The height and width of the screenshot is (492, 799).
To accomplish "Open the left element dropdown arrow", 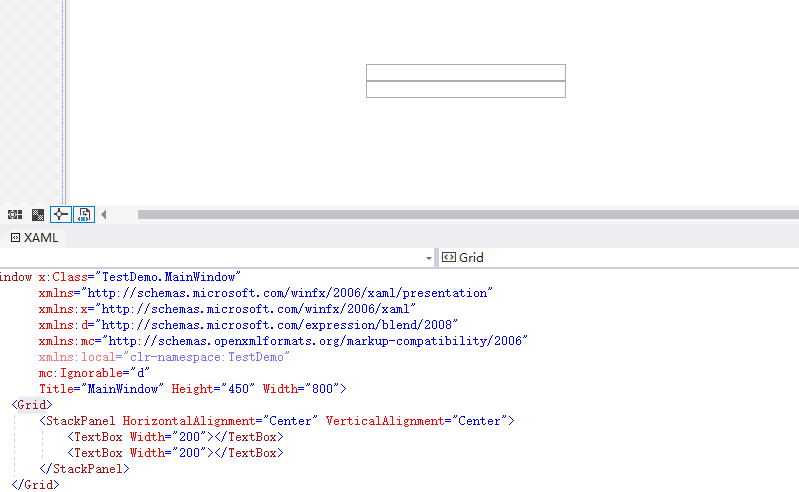I will click(x=429, y=258).
